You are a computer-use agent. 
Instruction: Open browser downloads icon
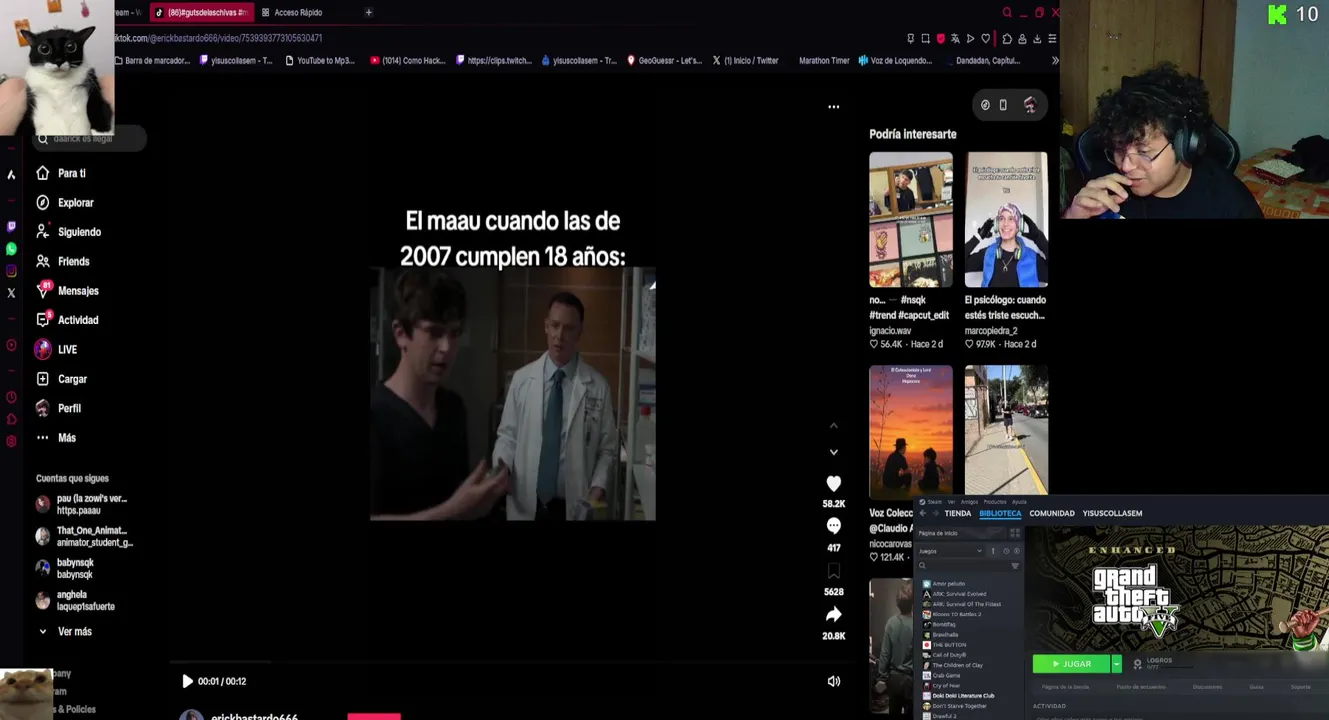click(1037, 38)
